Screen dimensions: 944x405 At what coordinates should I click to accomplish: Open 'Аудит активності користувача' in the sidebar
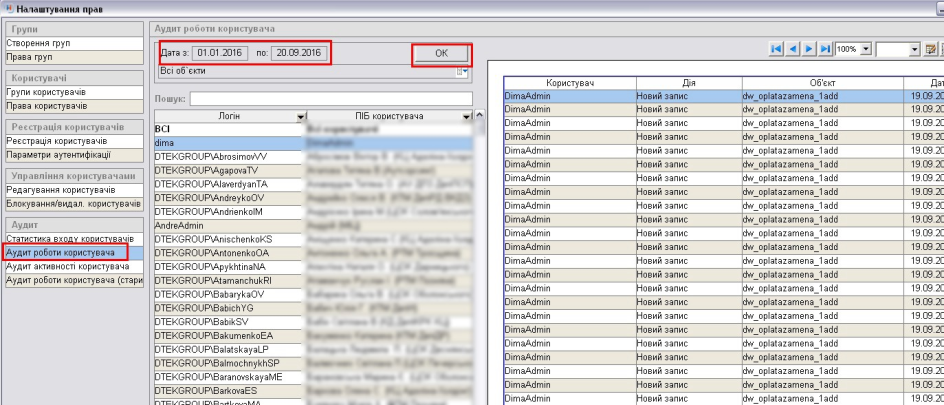(x=72, y=267)
